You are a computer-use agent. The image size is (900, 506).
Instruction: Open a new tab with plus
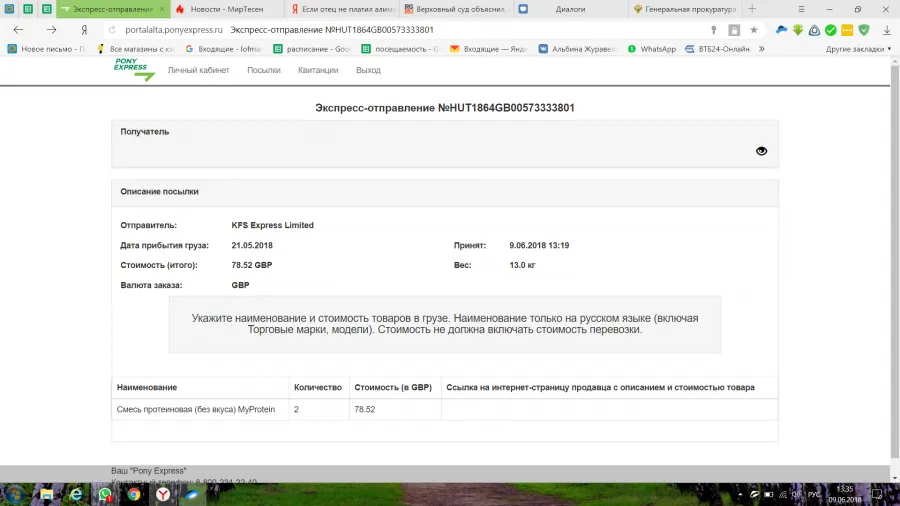point(752,9)
